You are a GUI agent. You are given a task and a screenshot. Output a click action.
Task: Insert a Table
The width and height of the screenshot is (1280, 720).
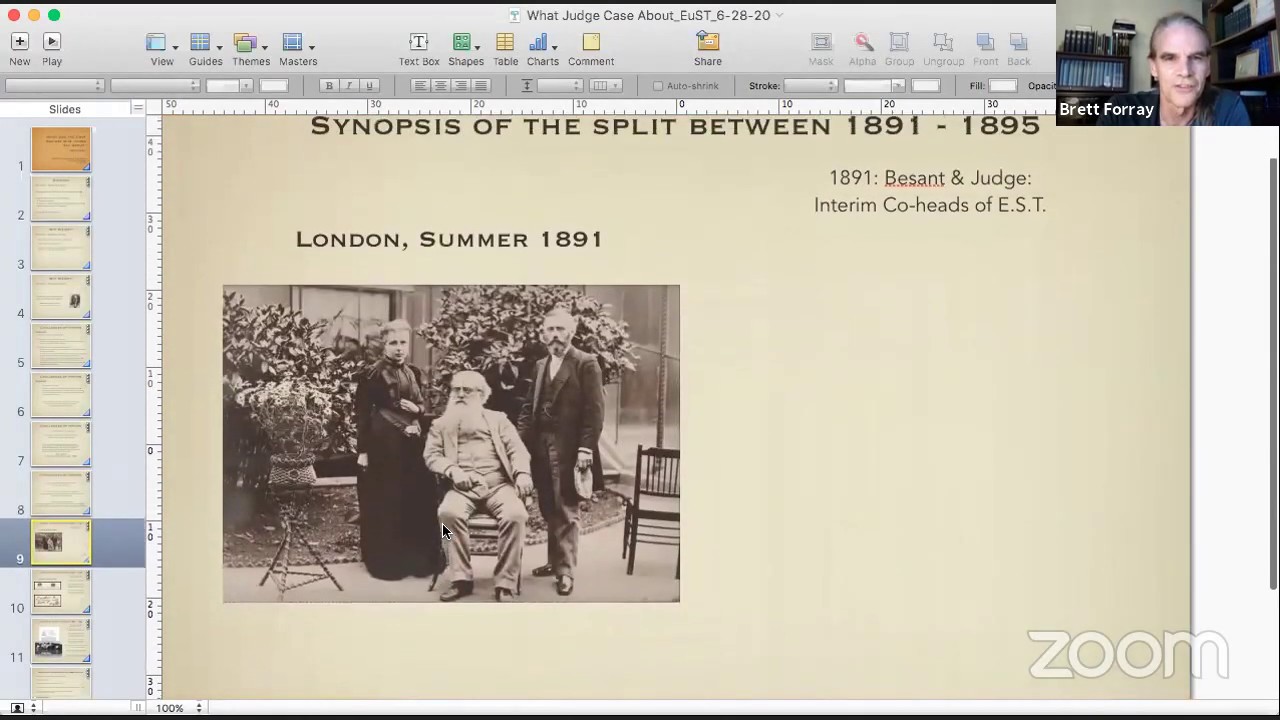[x=505, y=42]
